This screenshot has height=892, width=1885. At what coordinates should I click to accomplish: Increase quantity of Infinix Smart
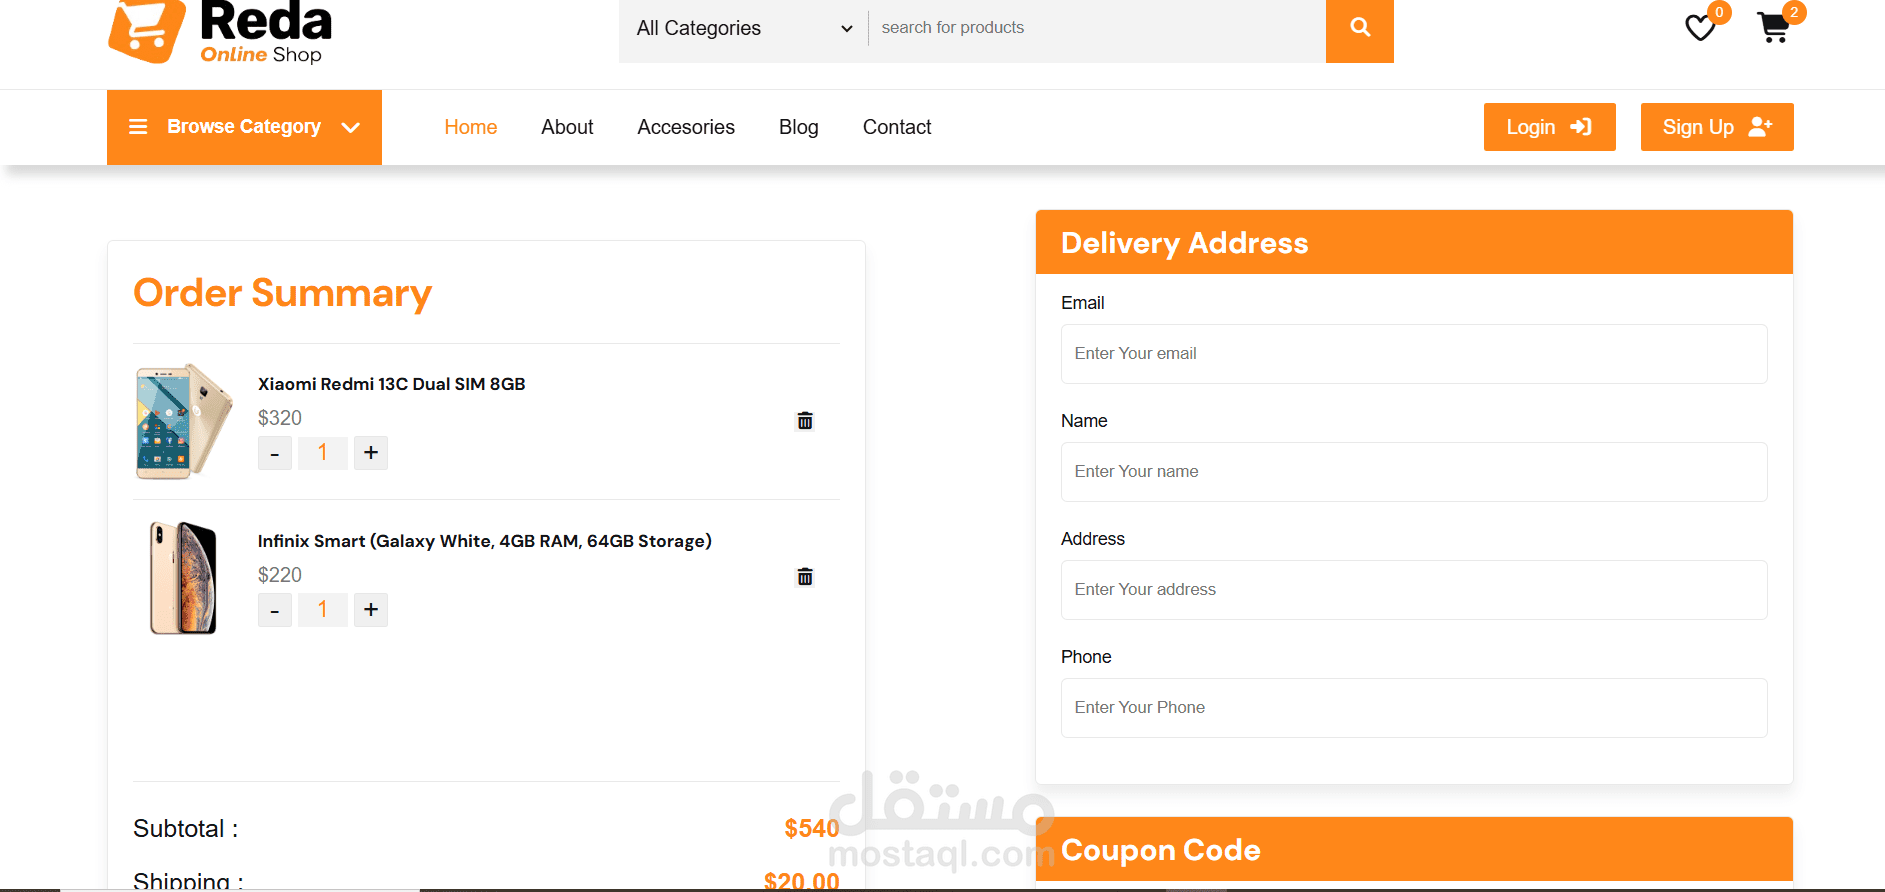pos(371,610)
